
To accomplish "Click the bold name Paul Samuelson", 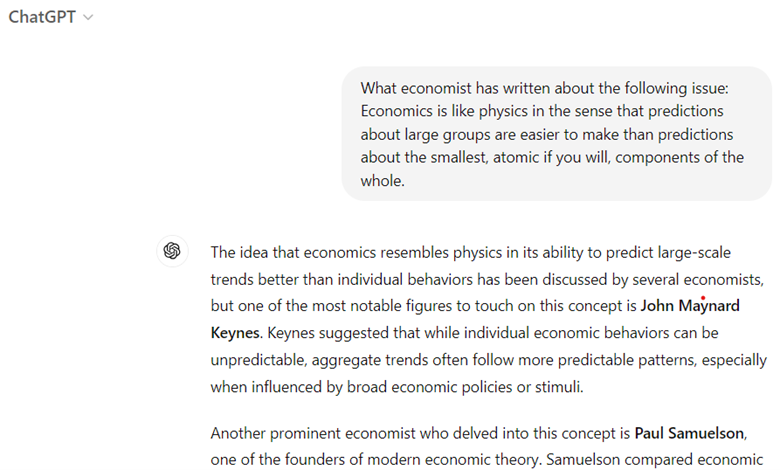I will pyautogui.click(x=689, y=433).
